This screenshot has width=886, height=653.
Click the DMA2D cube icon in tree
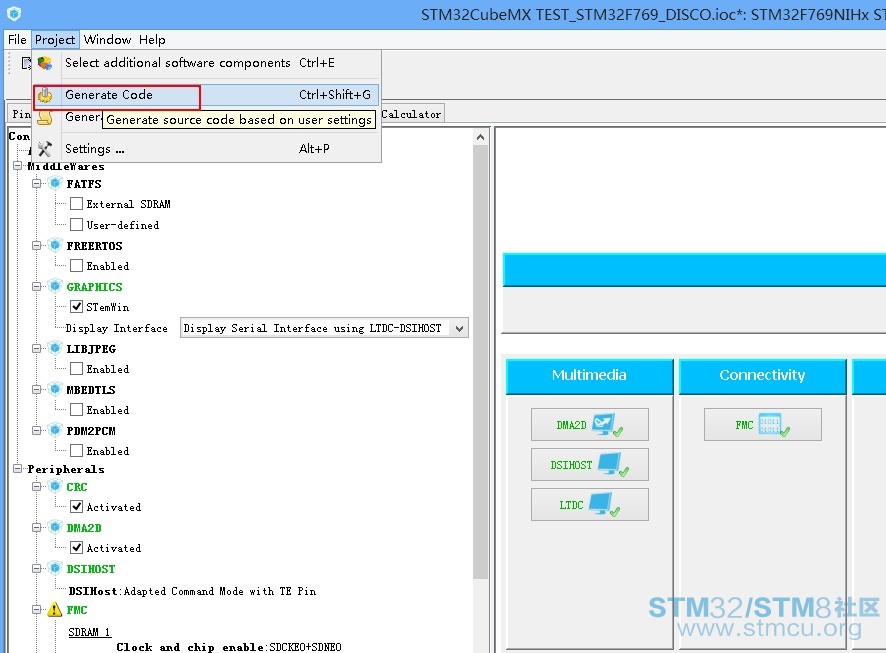[55, 528]
